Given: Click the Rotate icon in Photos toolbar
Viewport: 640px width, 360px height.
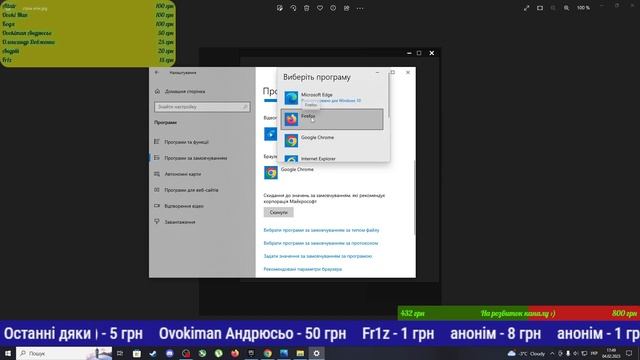Looking at the screenshot, I should point(293,8).
